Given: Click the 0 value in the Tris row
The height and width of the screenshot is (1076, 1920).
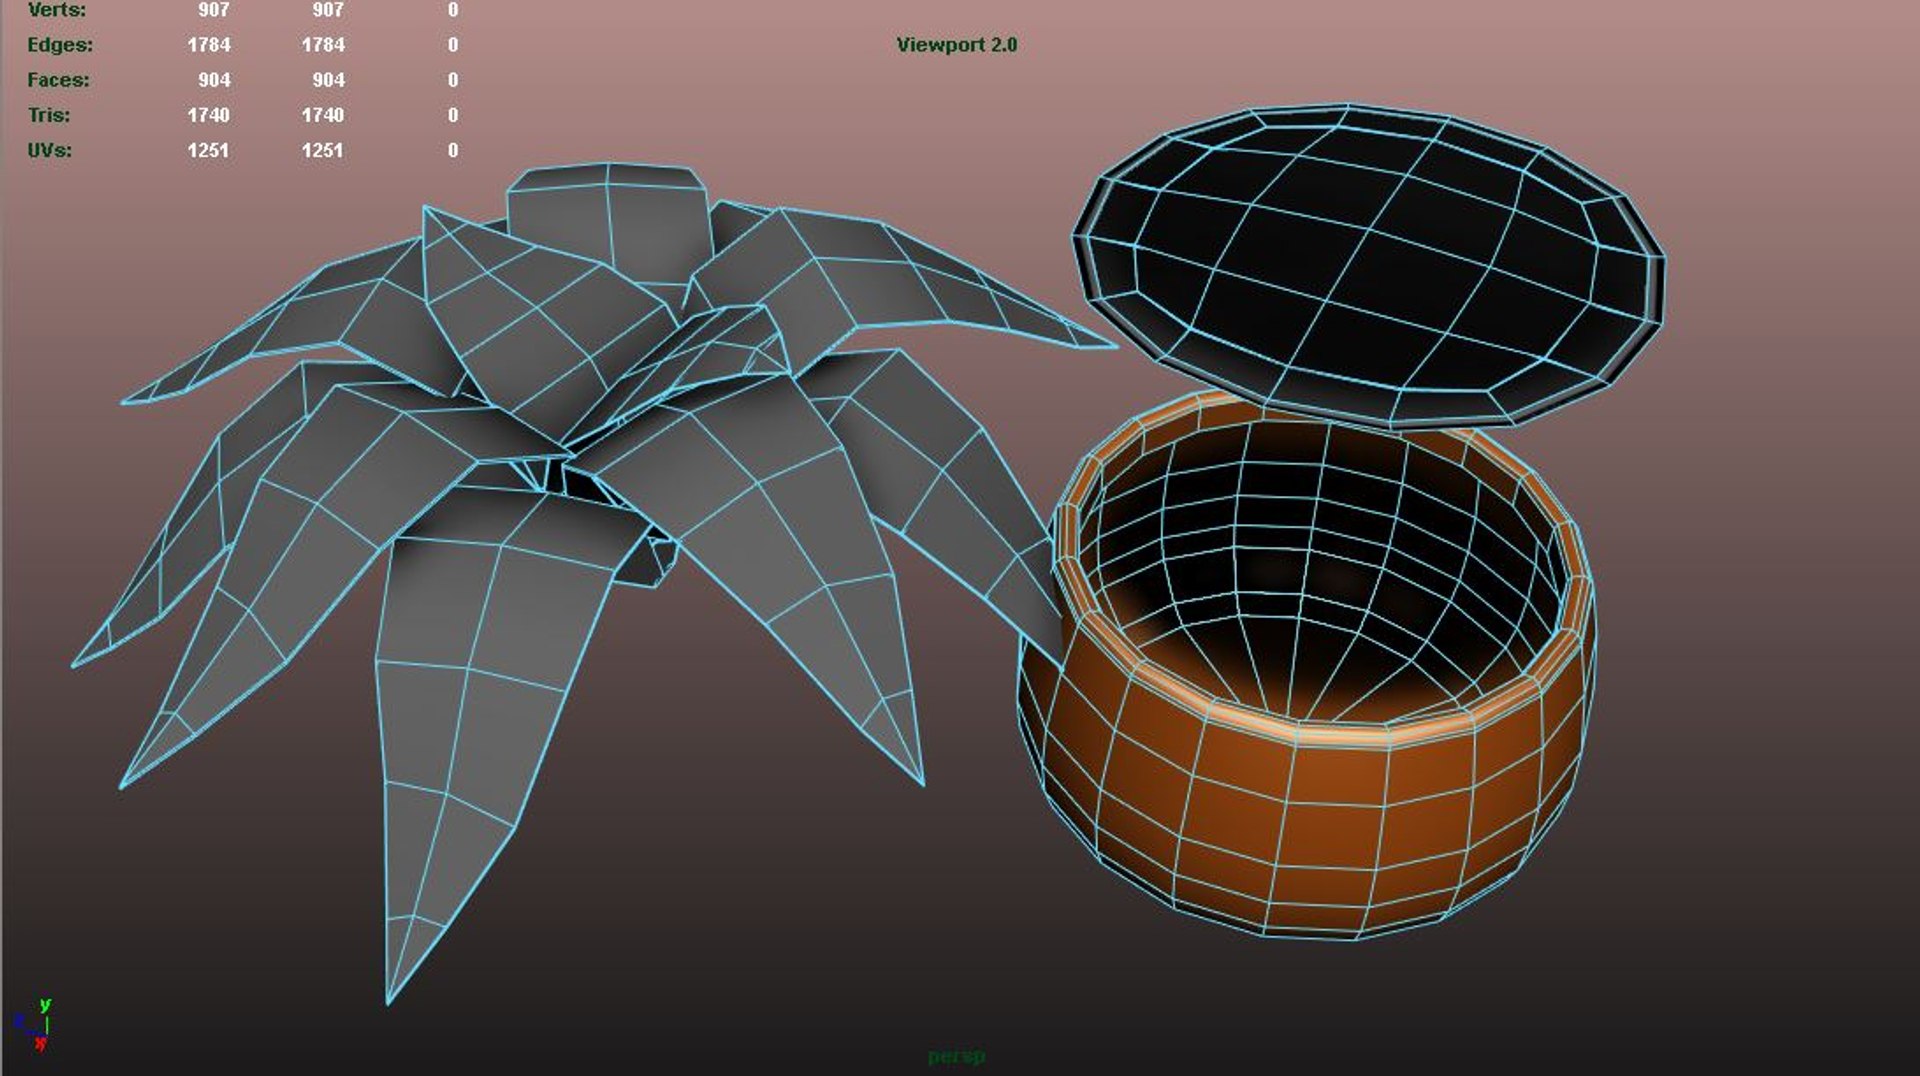Looking at the screenshot, I should pos(453,115).
